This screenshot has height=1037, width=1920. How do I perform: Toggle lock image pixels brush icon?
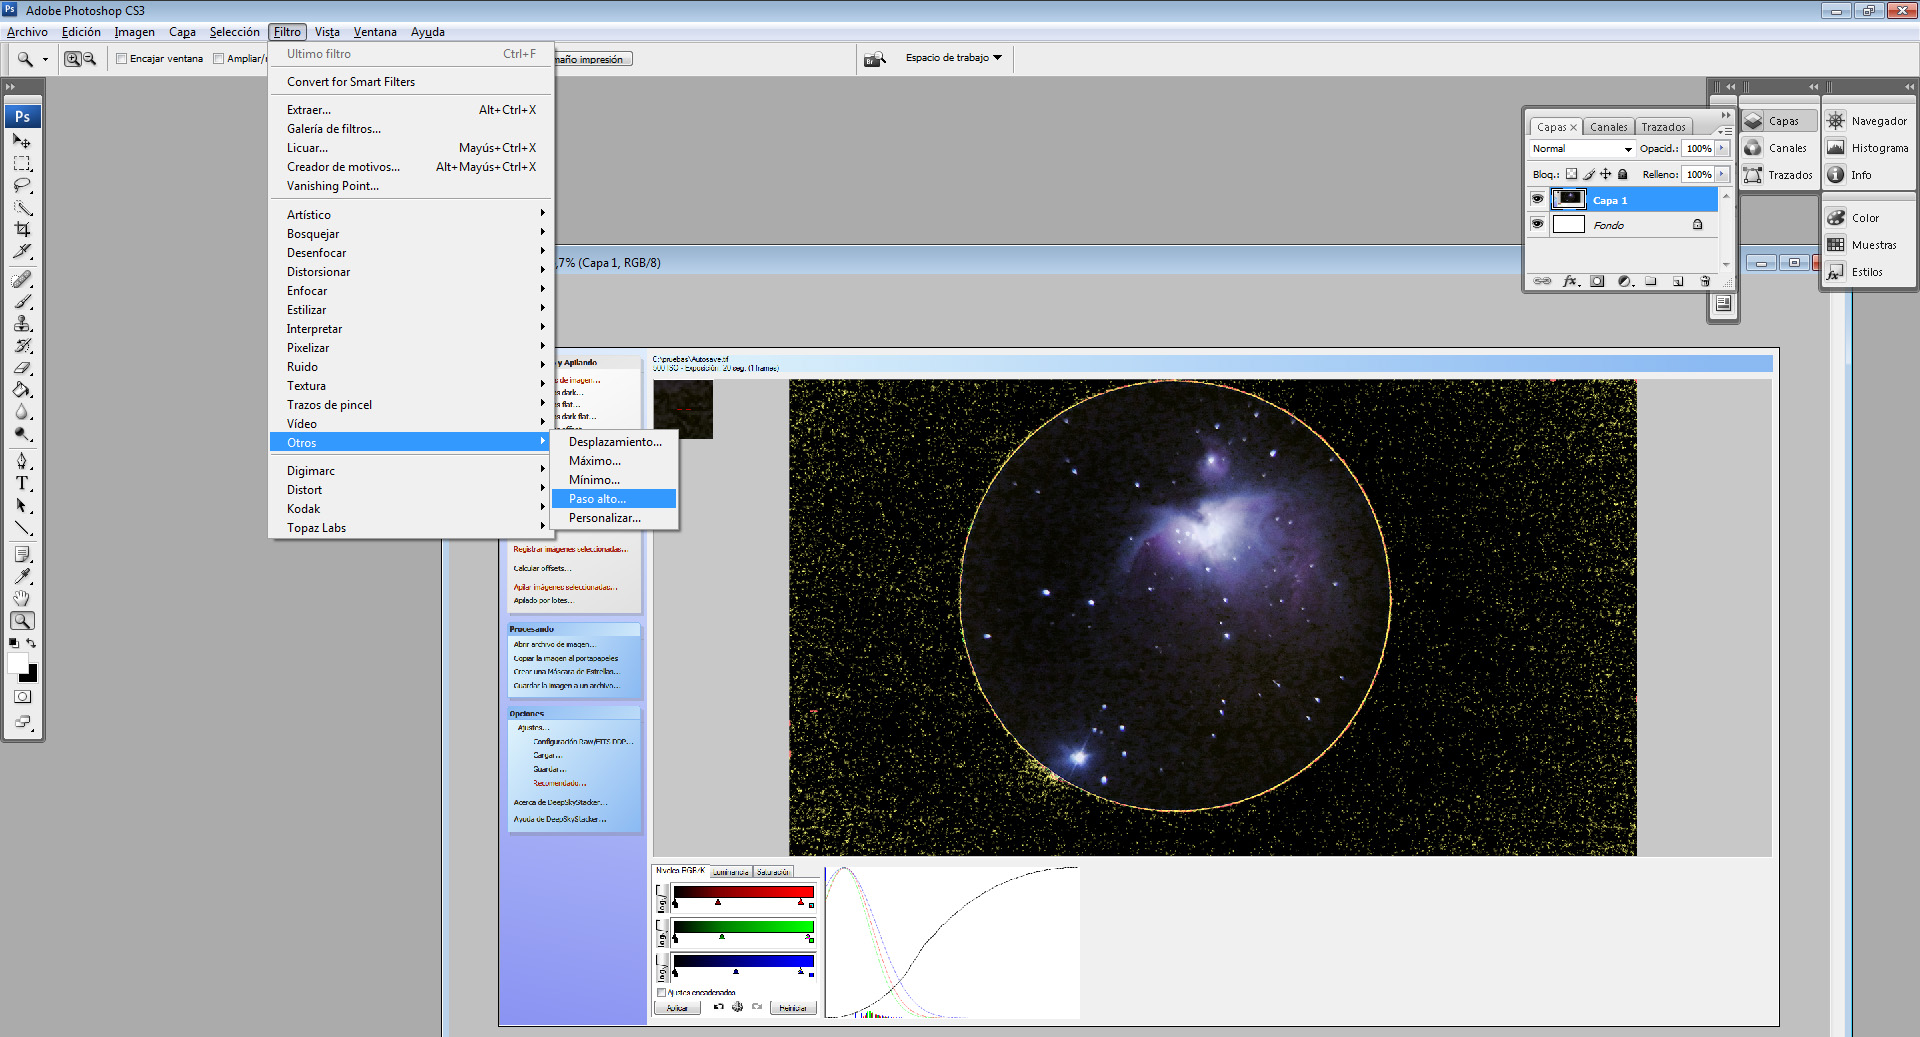(1588, 174)
